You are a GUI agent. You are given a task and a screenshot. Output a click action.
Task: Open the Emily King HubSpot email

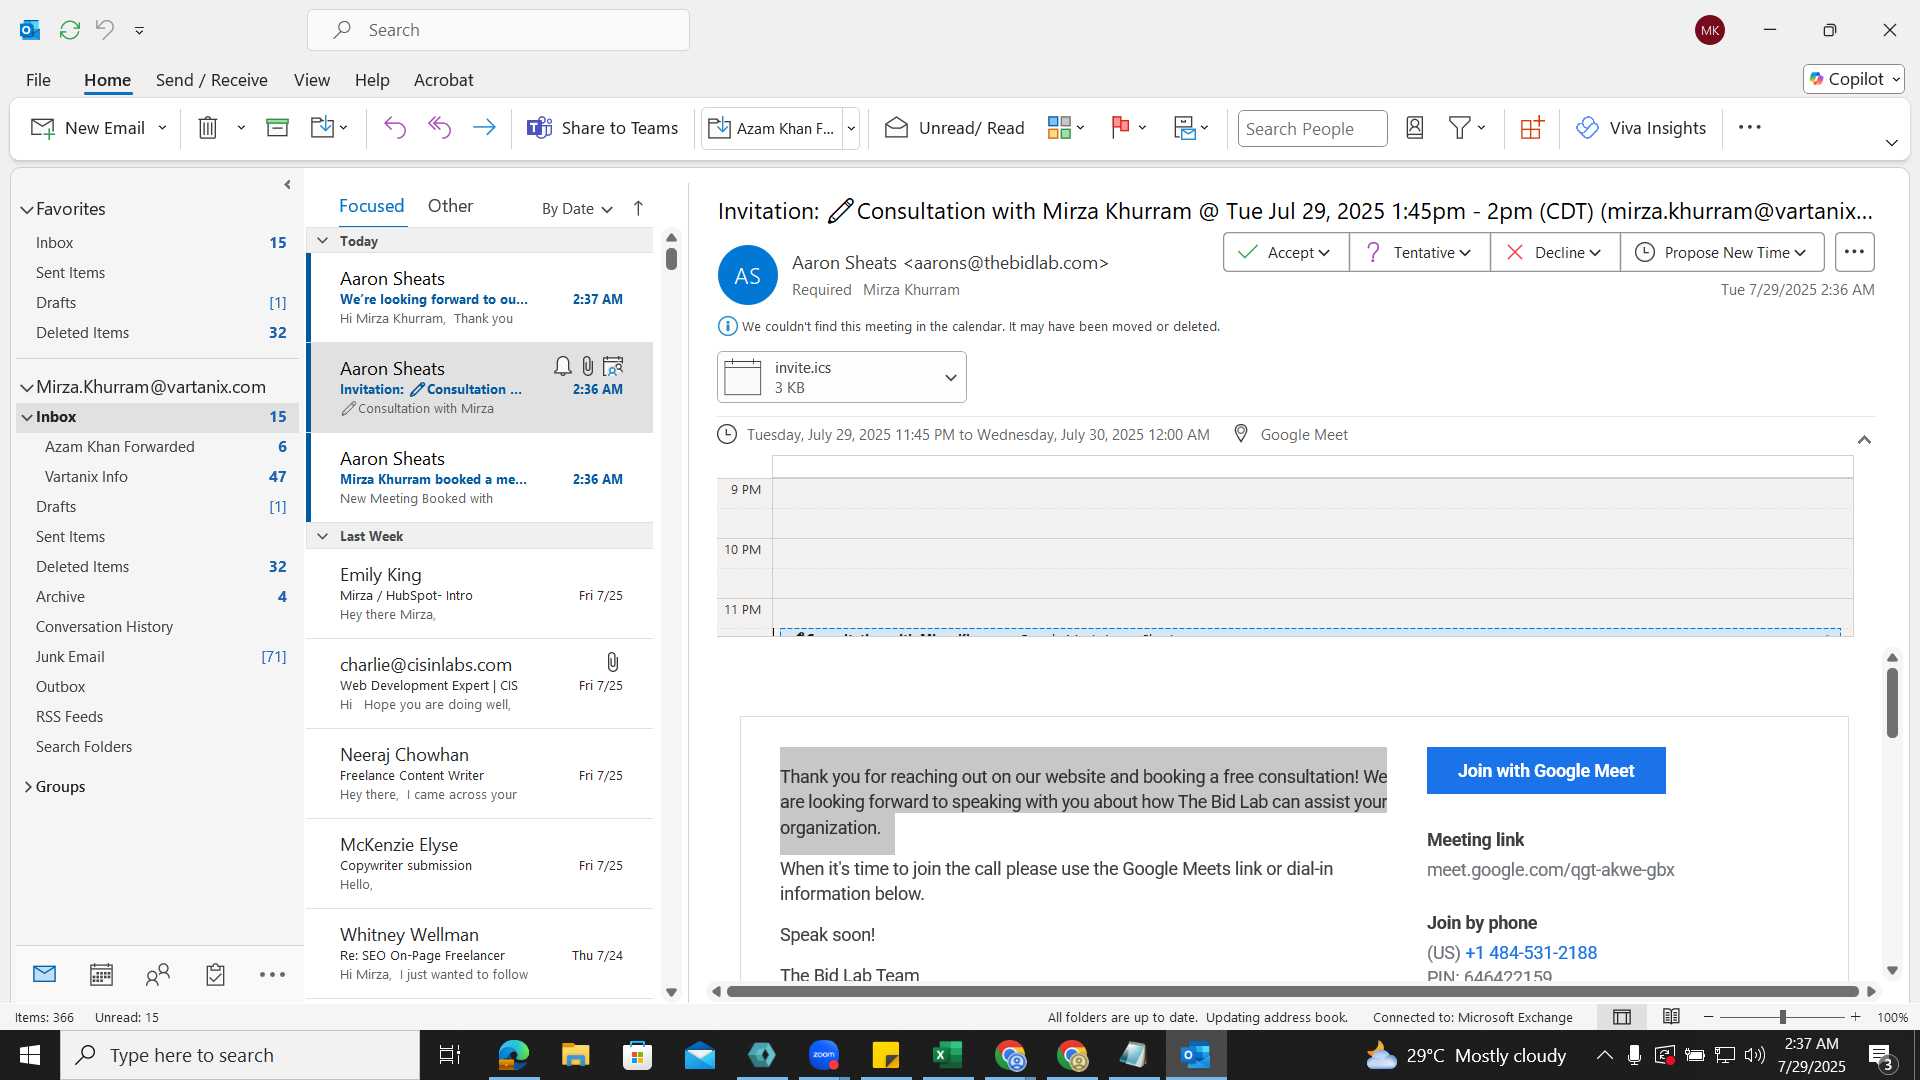coord(480,594)
